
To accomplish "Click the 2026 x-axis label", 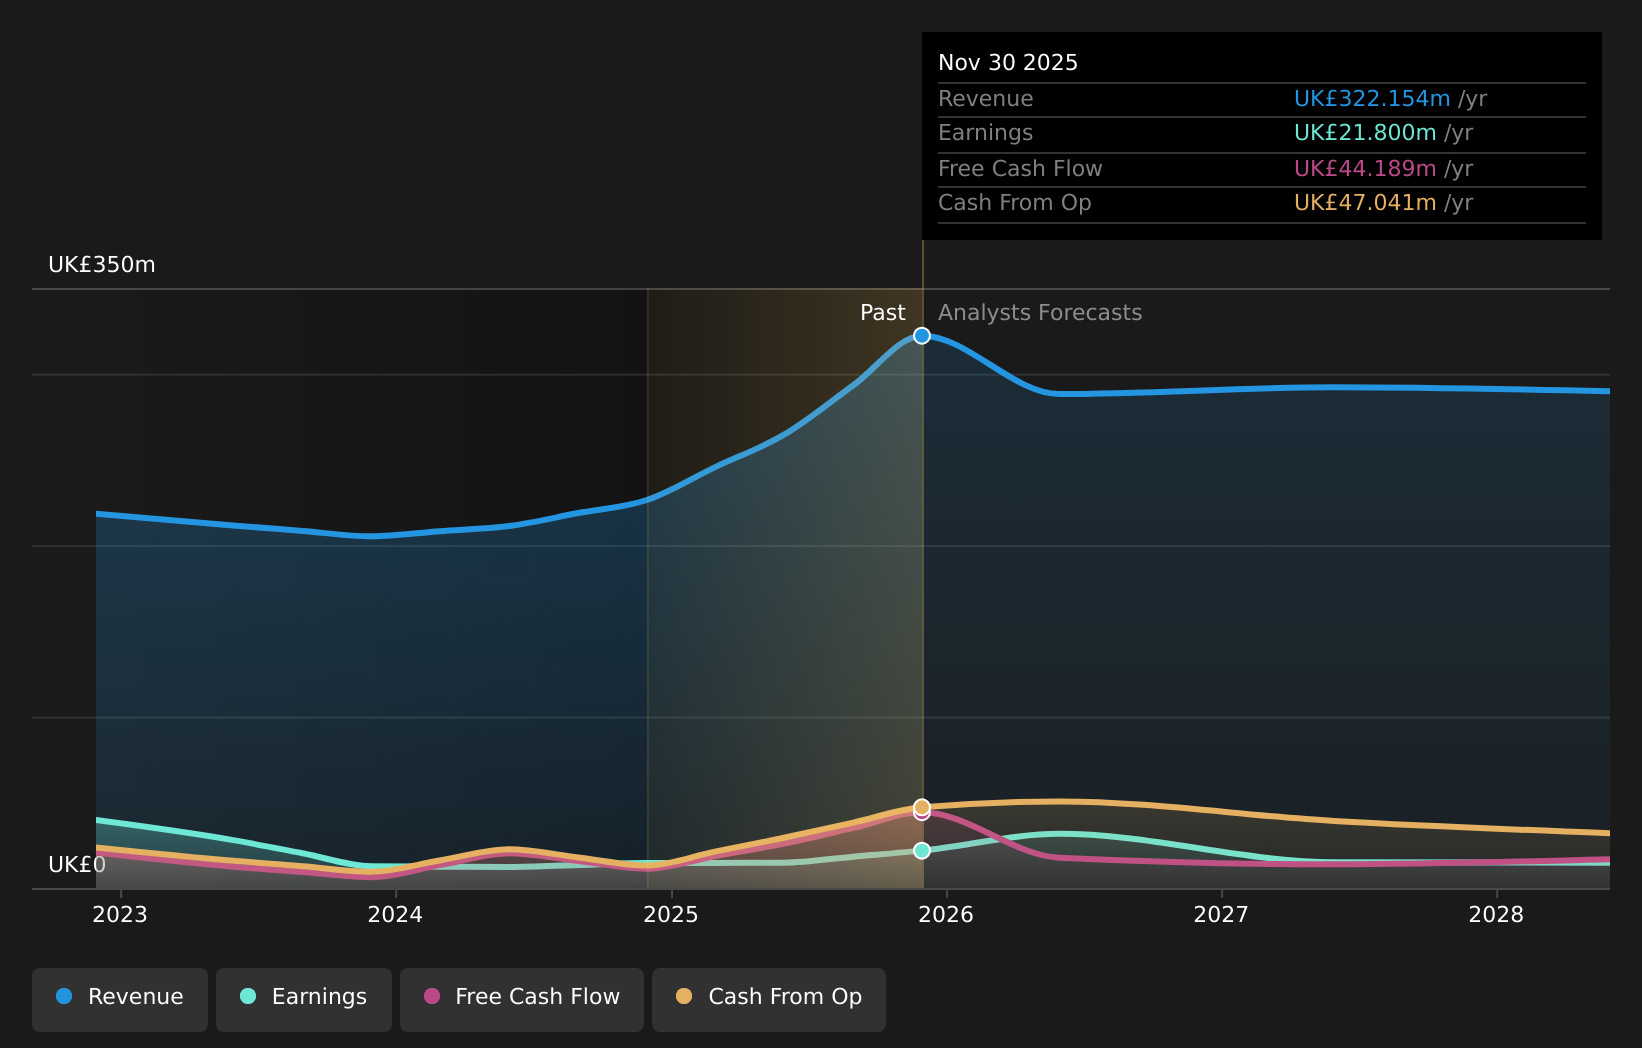I will (946, 915).
